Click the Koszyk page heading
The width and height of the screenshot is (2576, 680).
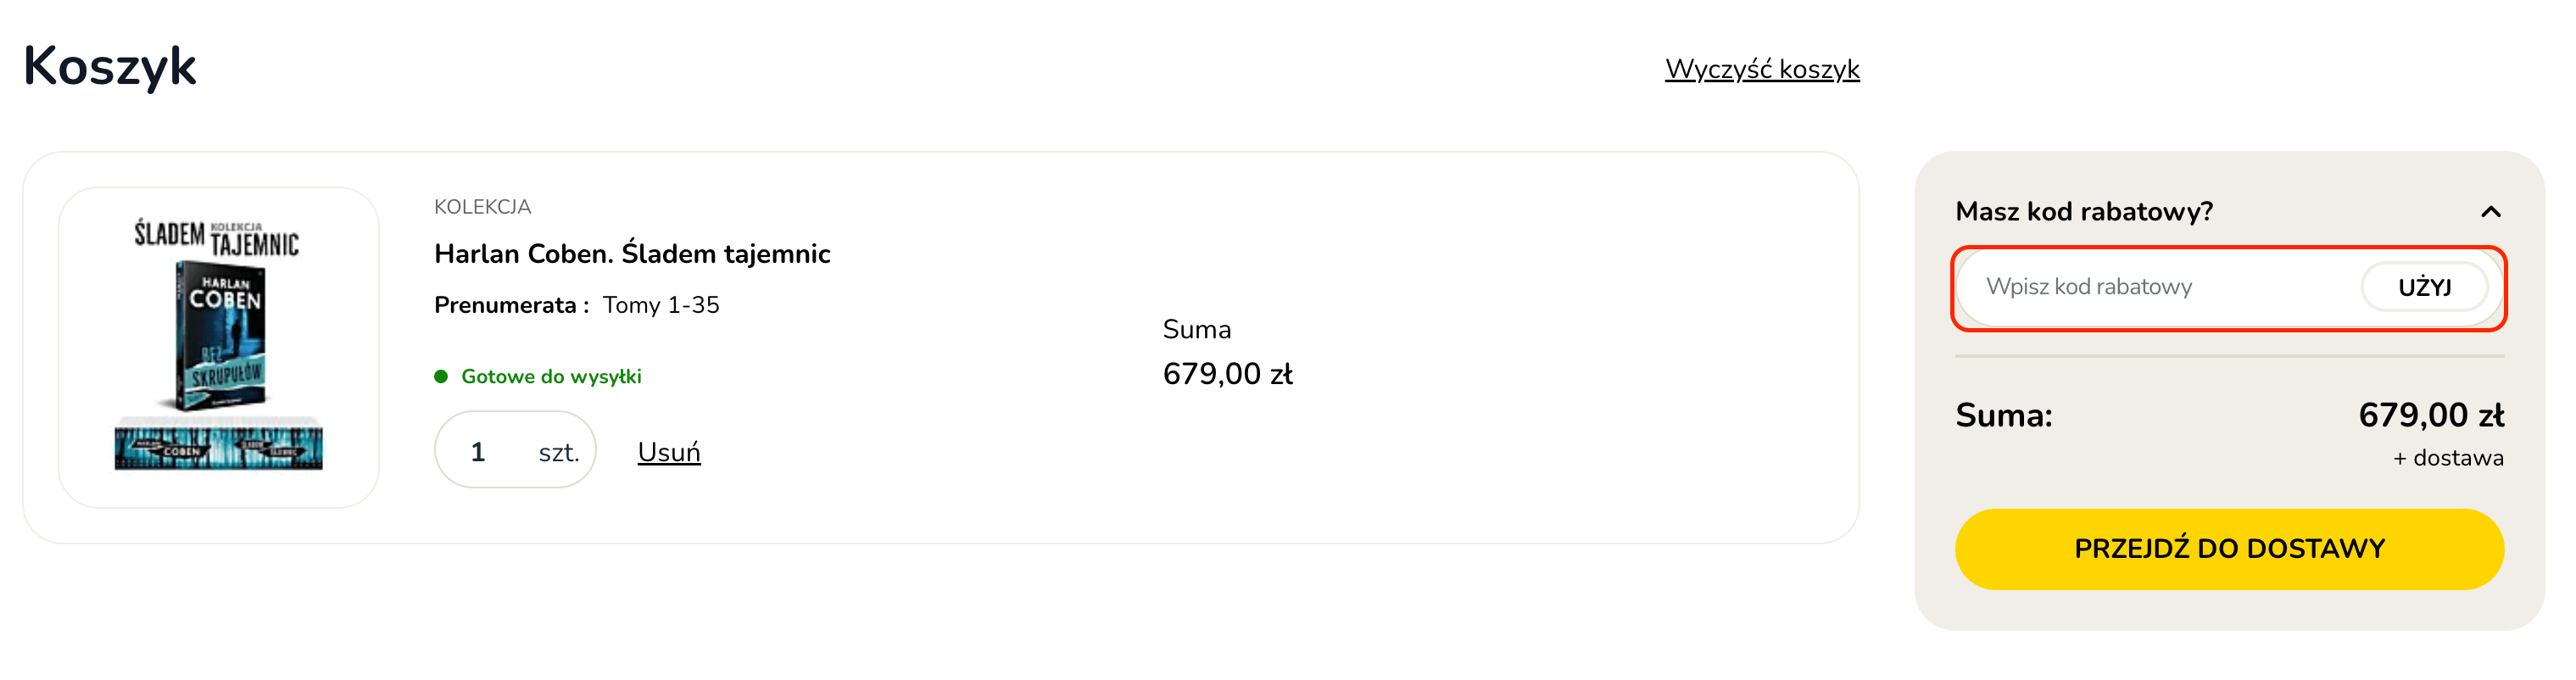[x=110, y=67]
